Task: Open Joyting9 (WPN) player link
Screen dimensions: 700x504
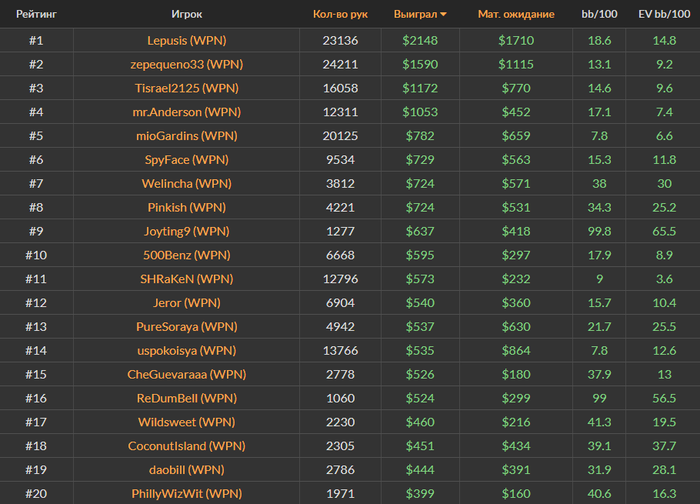Action: (x=186, y=231)
